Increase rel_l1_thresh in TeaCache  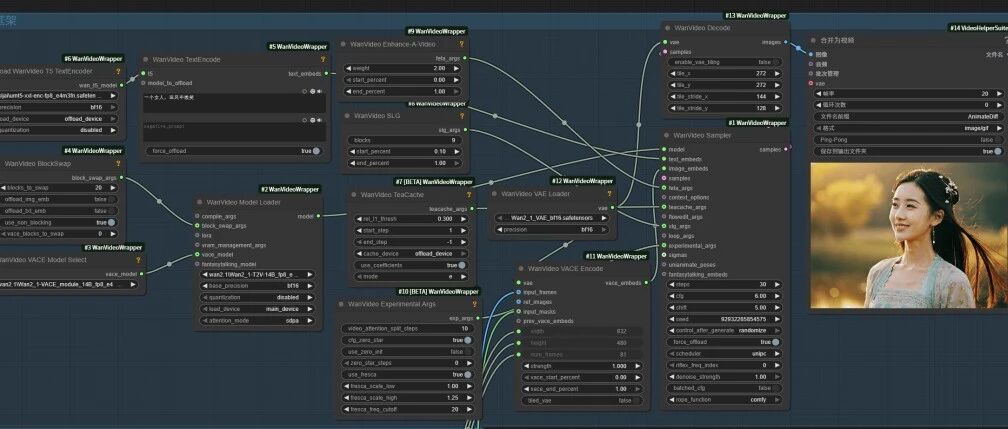click(x=463, y=219)
